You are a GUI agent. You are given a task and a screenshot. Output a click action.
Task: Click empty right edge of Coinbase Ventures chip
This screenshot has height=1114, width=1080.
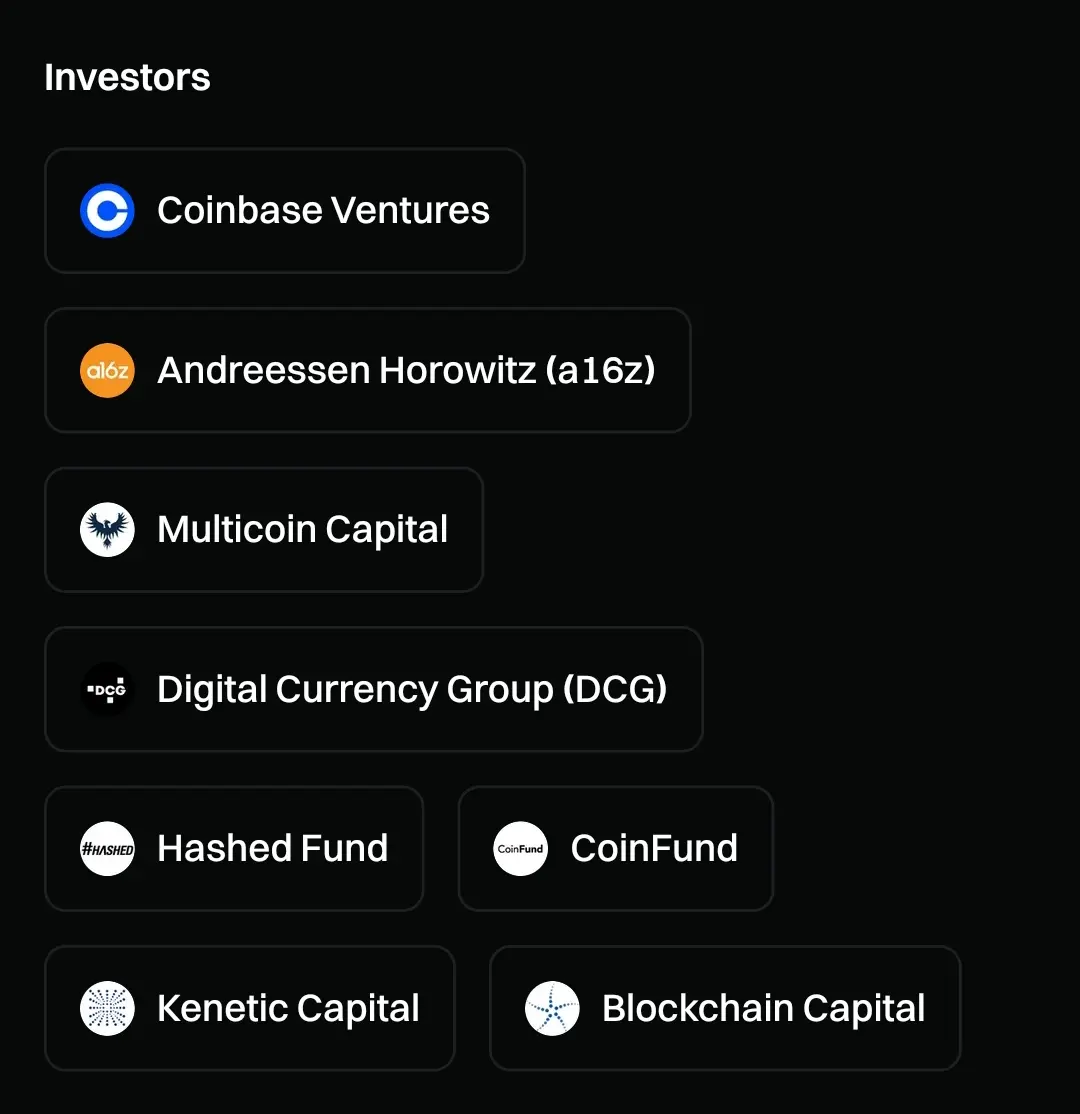[508, 211]
